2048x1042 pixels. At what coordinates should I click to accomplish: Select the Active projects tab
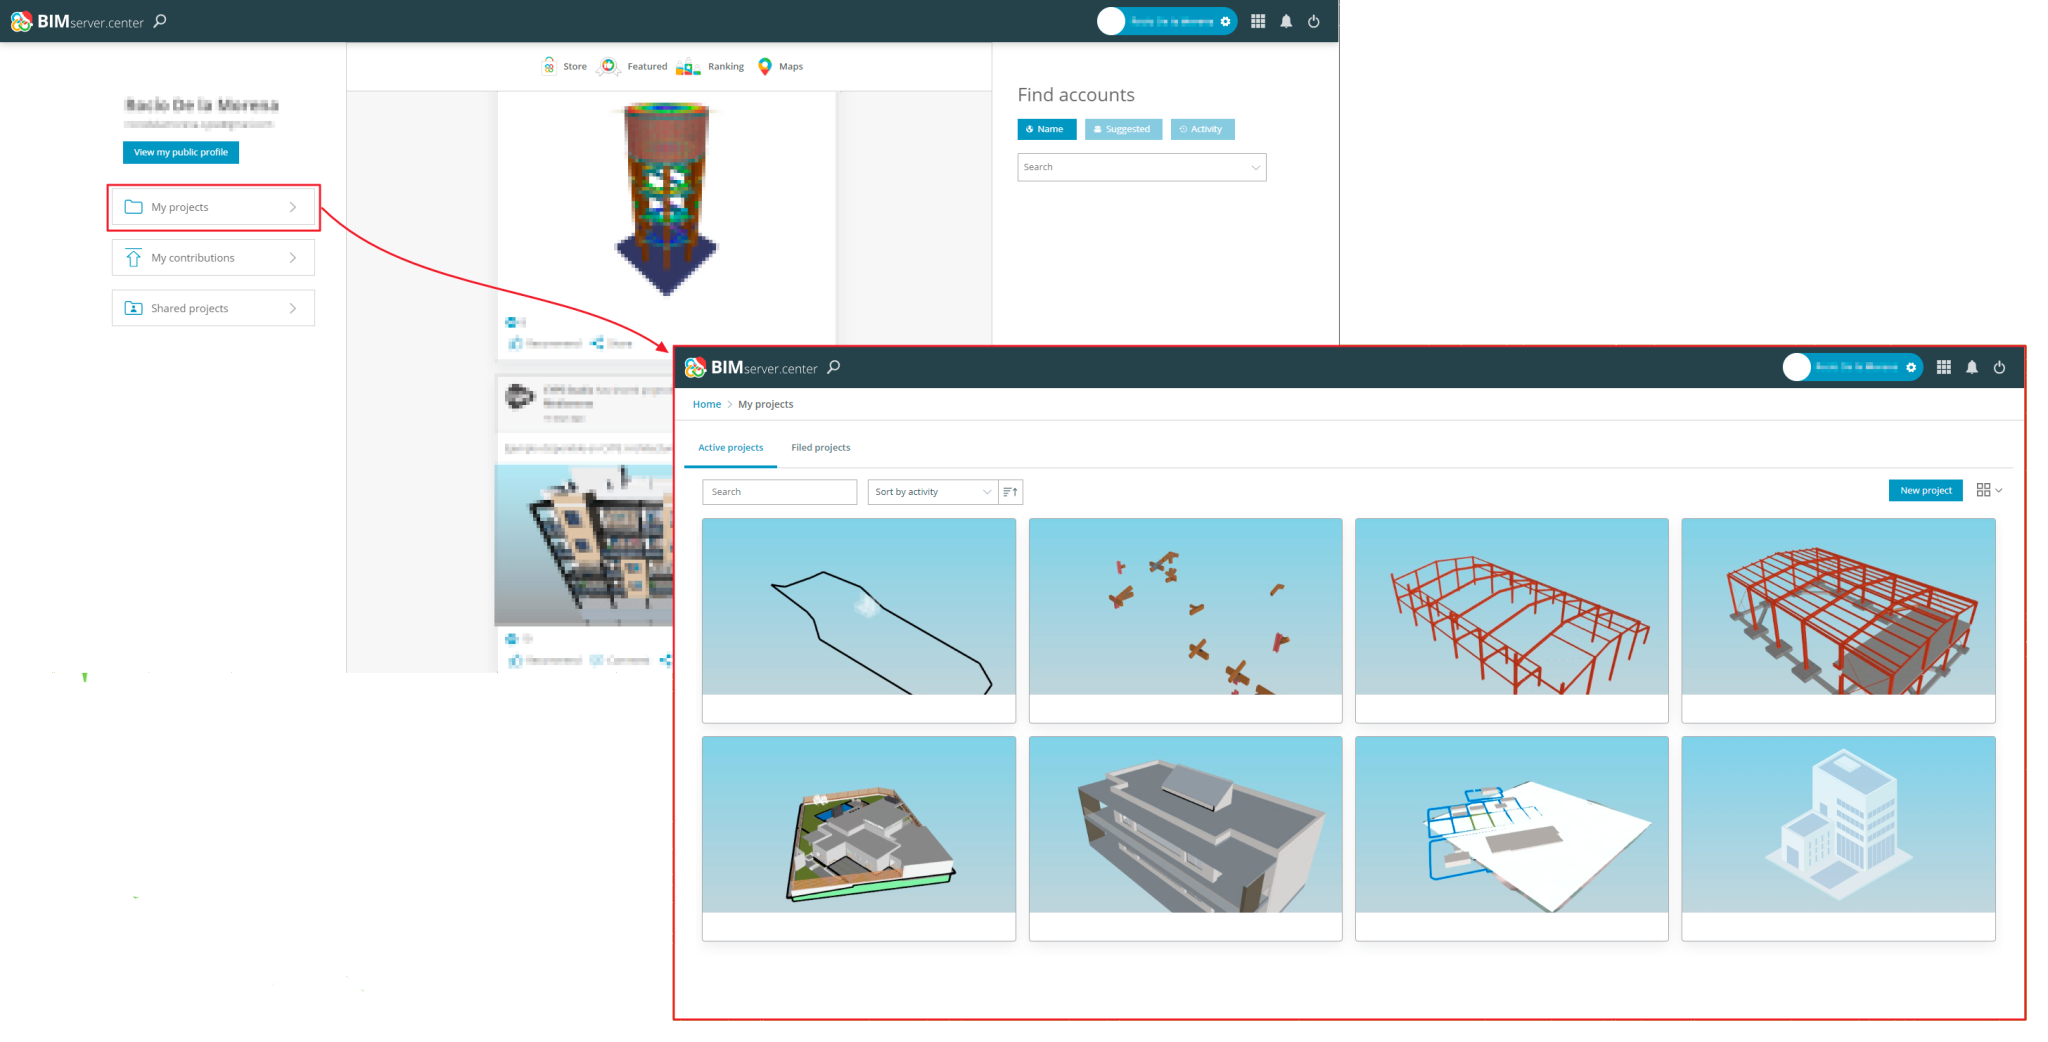click(730, 447)
